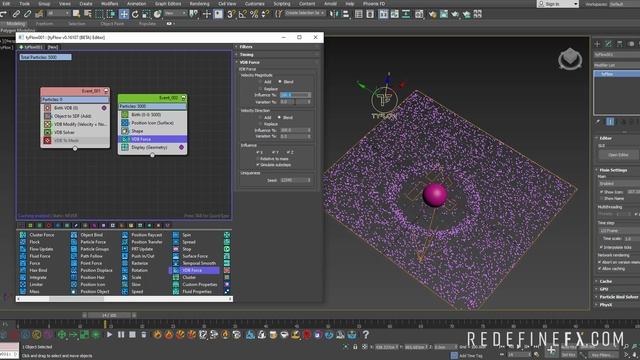Select the Move tool in main toolbar

click(124, 14)
